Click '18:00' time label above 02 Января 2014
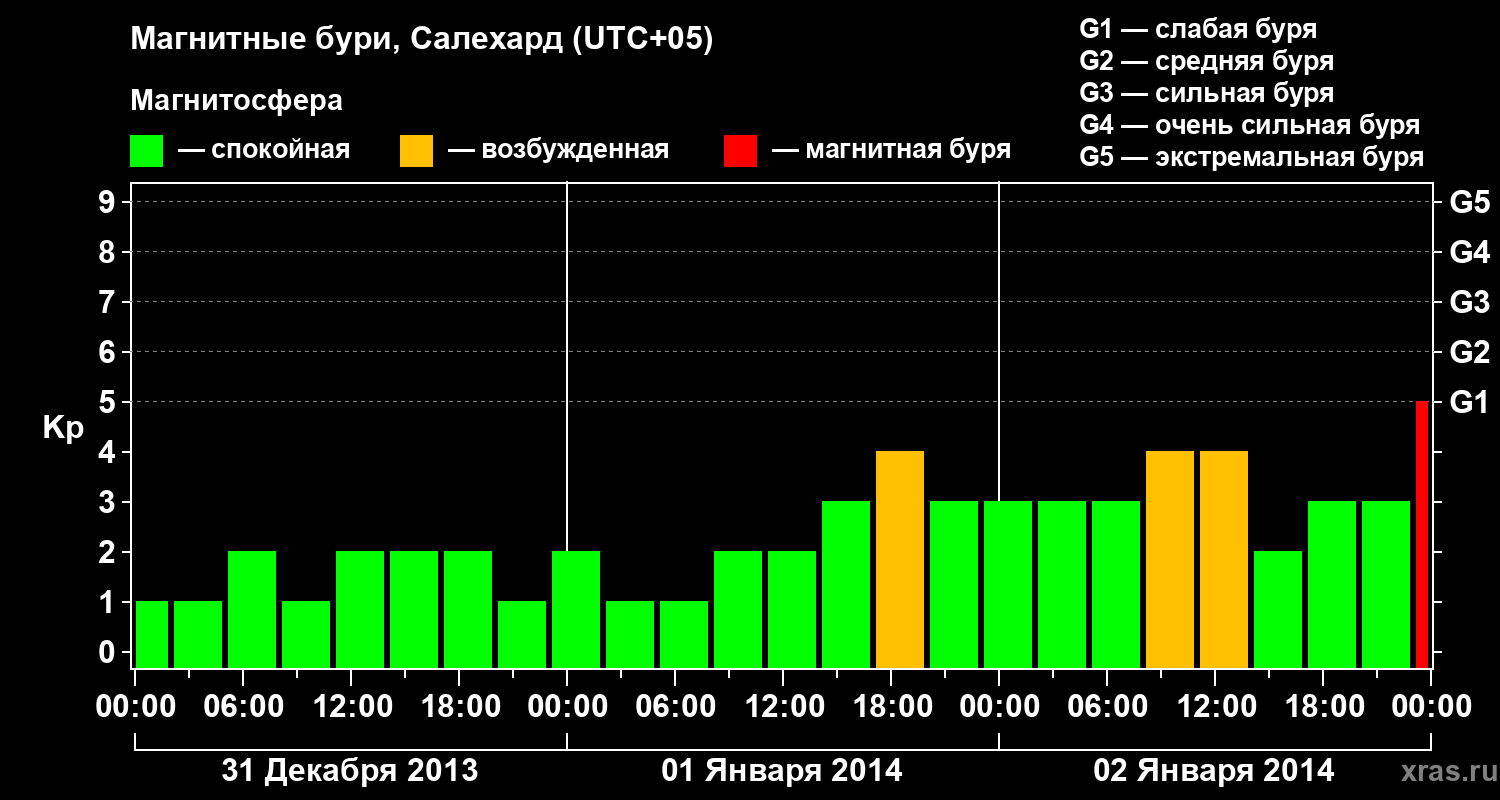This screenshot has width=1500, height=800. click(x=1323, y=707)
